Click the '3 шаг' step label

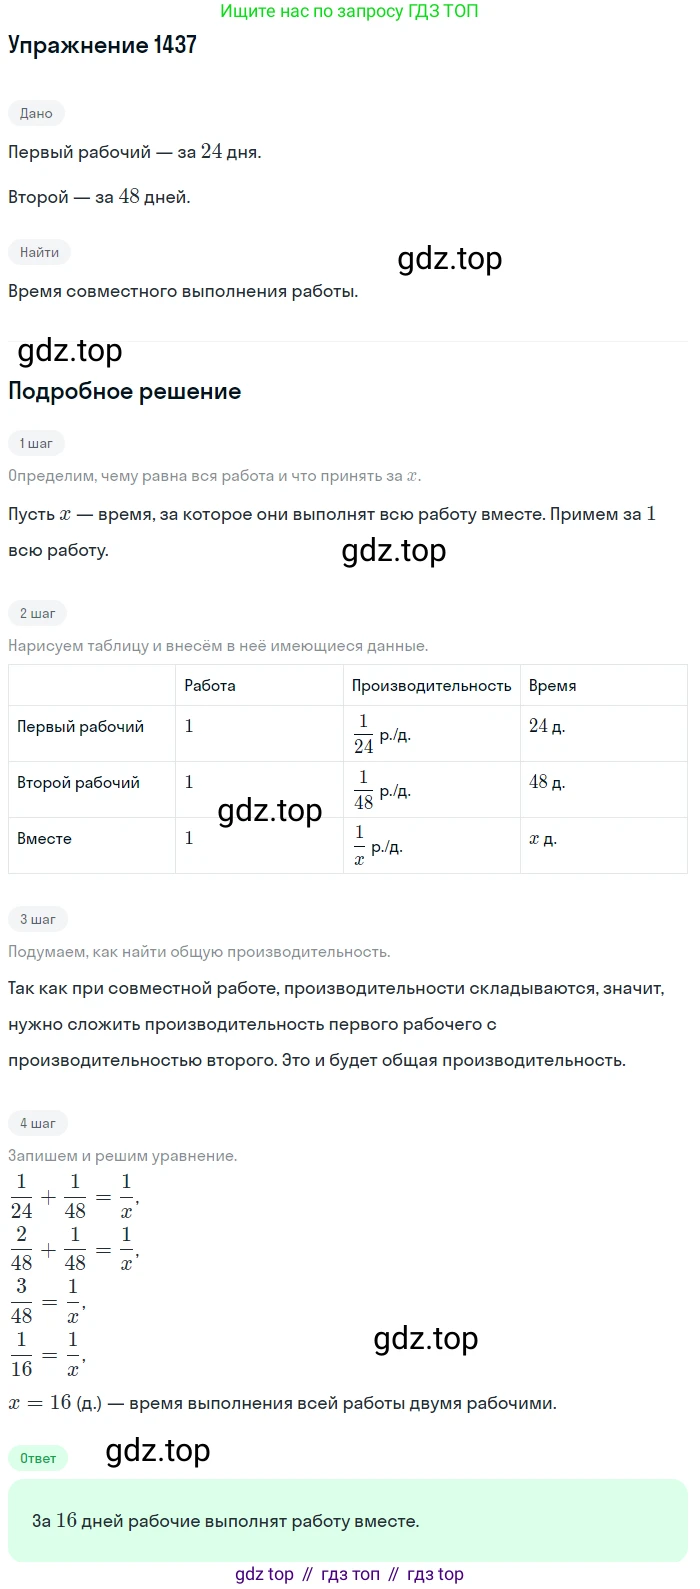click(38, 919)
